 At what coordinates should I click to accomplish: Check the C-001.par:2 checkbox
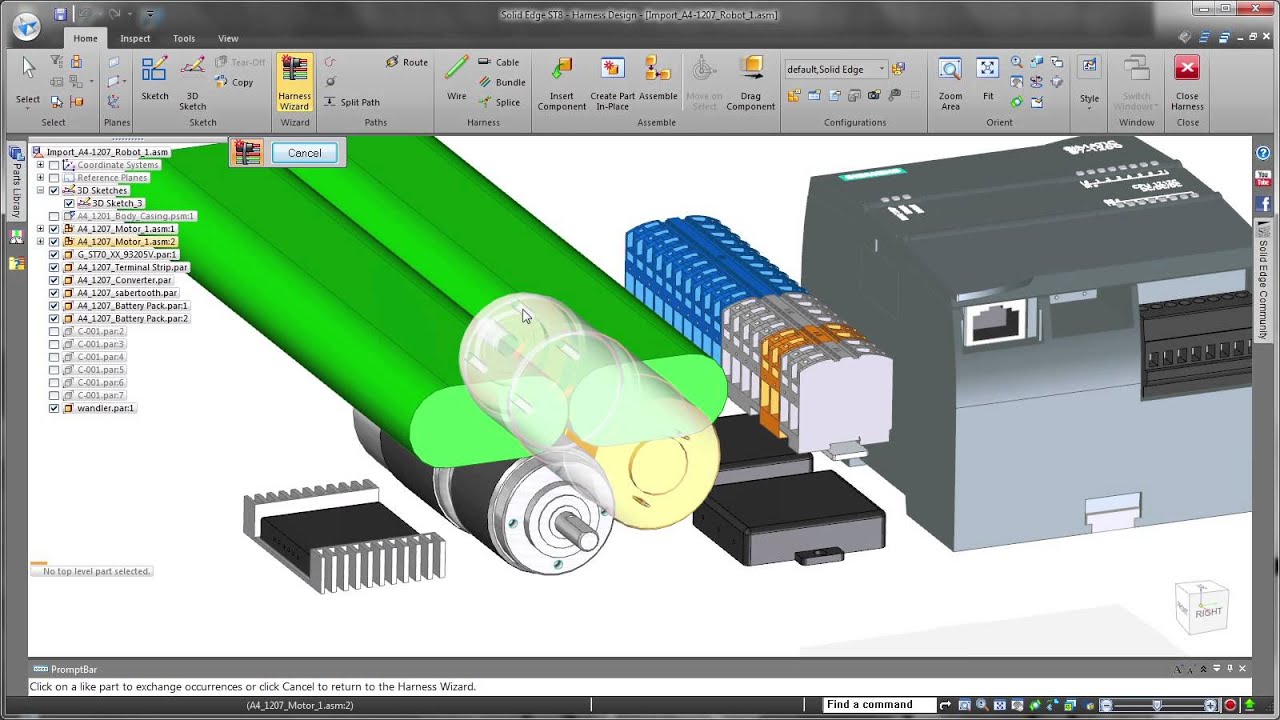54,331
